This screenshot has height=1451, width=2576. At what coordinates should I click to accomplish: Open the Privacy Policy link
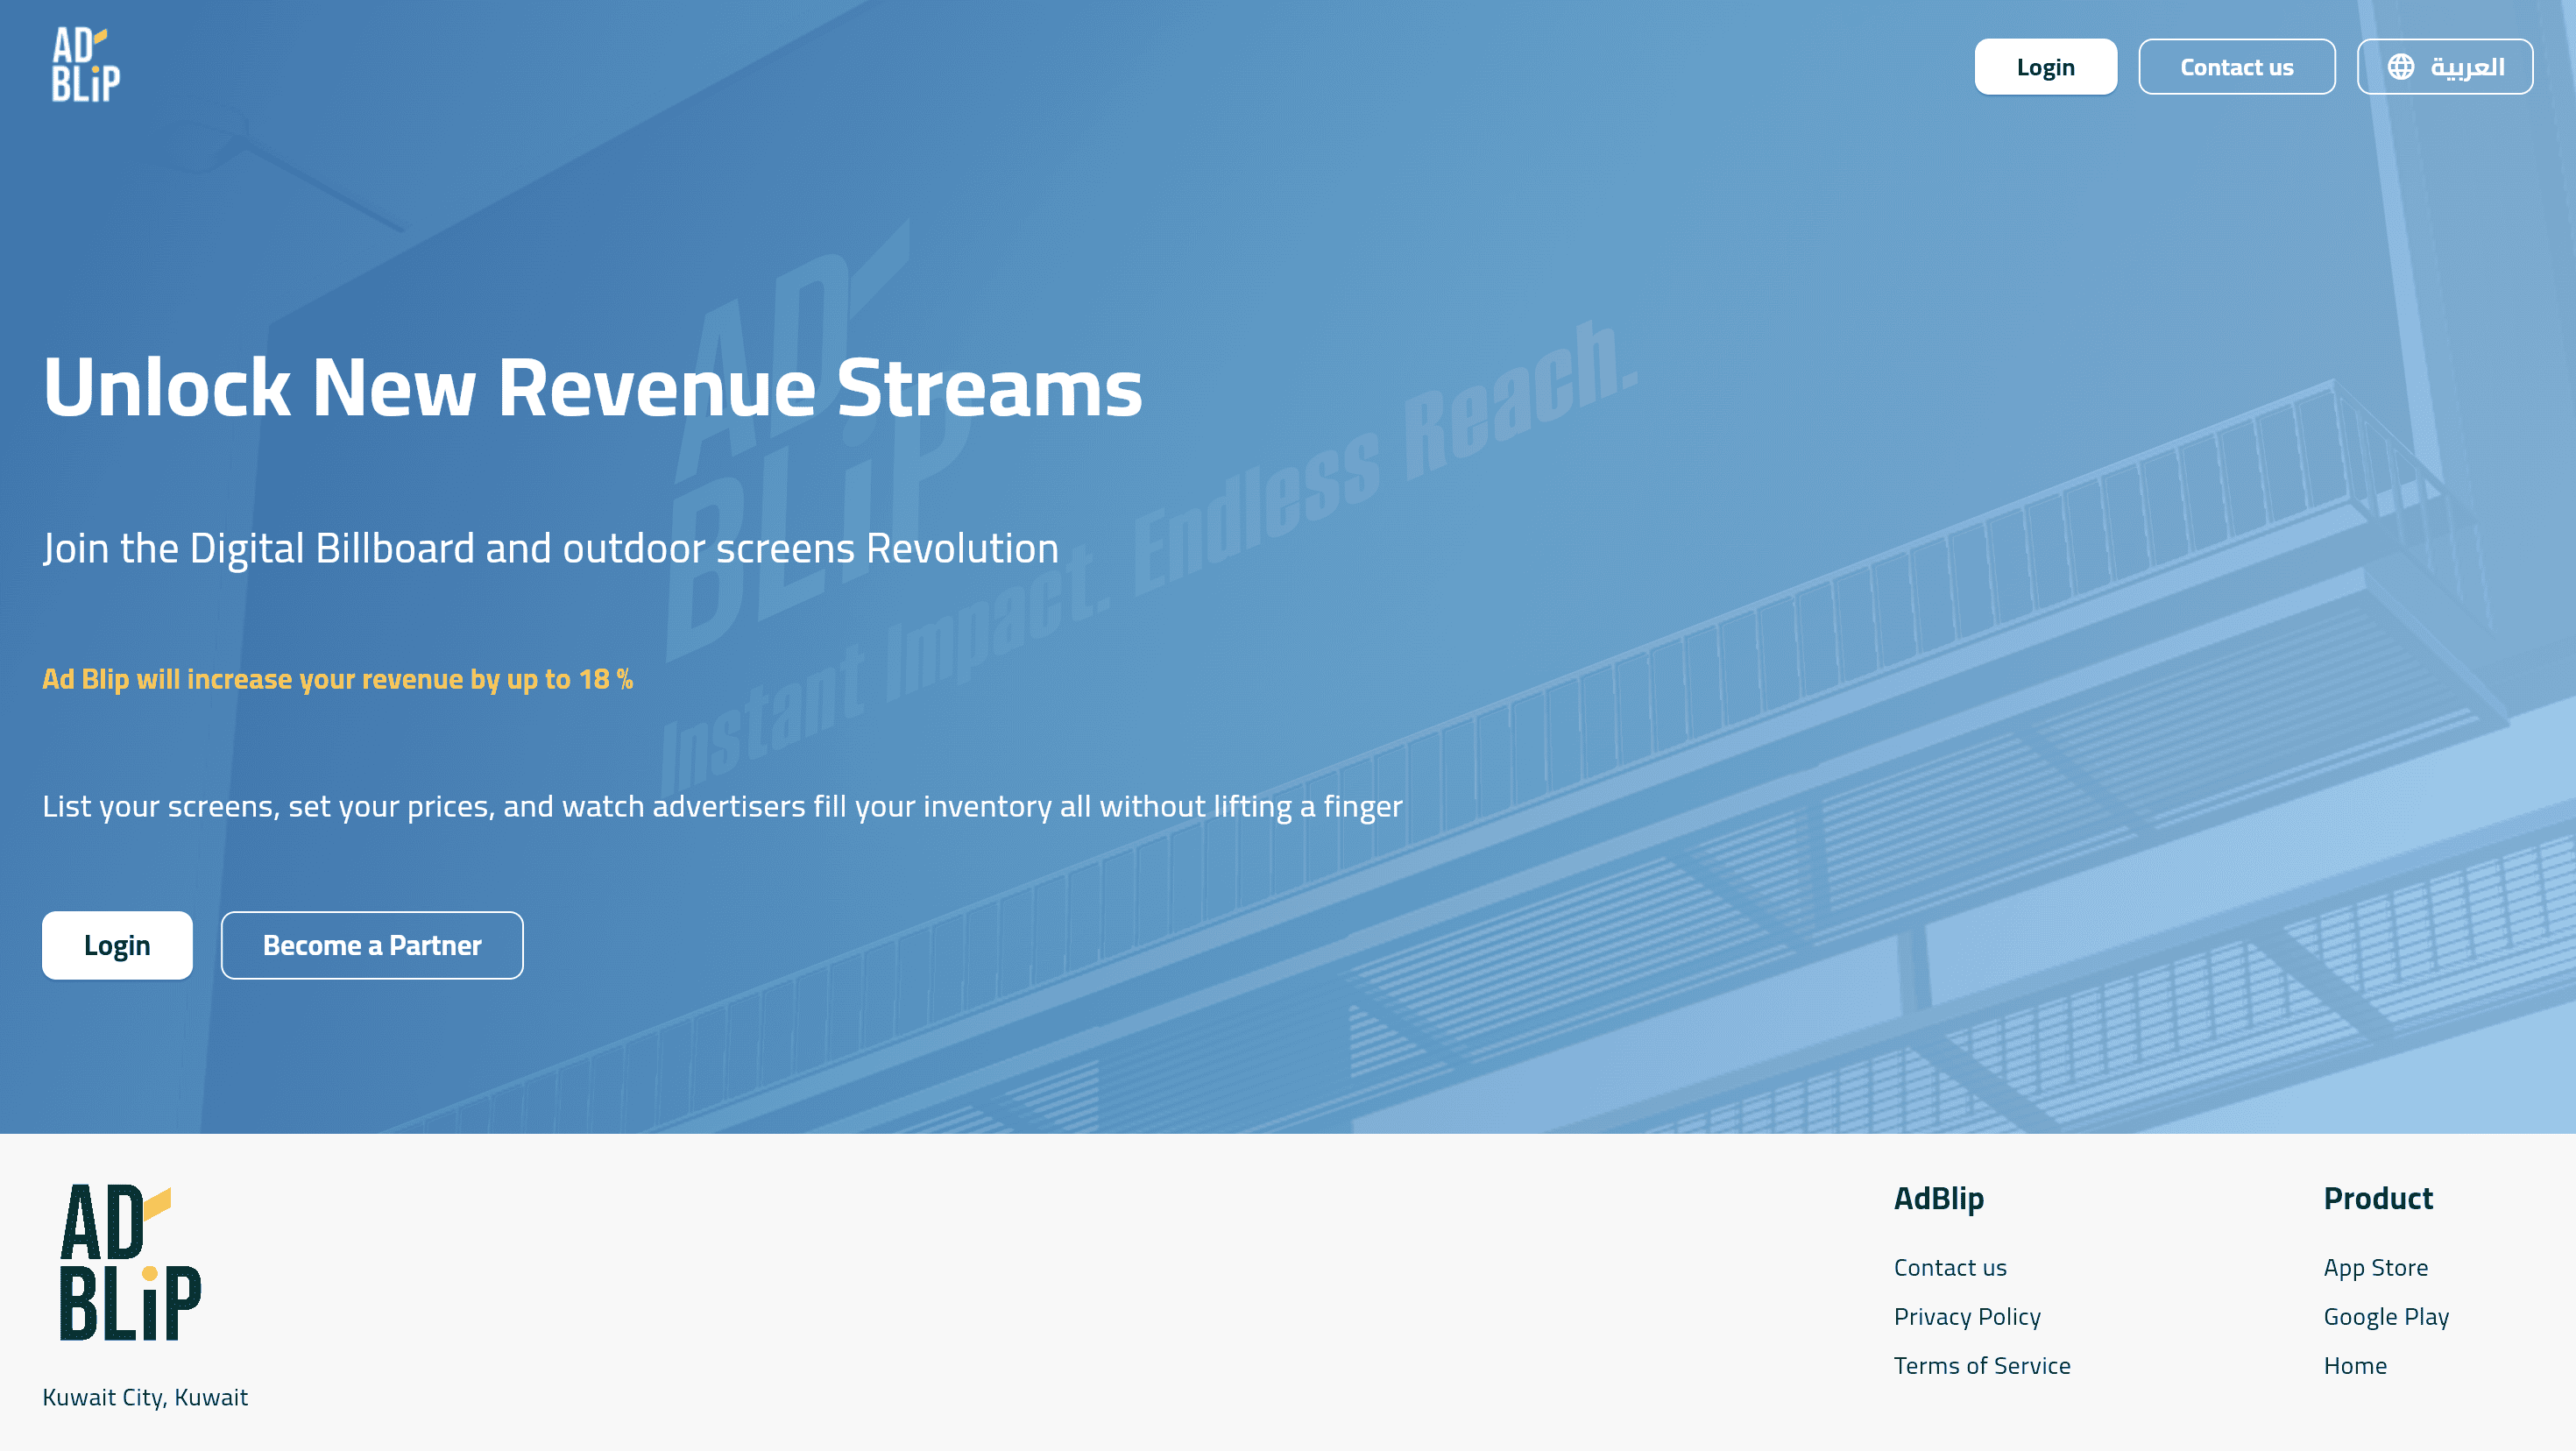(x=1966, y=1316)
